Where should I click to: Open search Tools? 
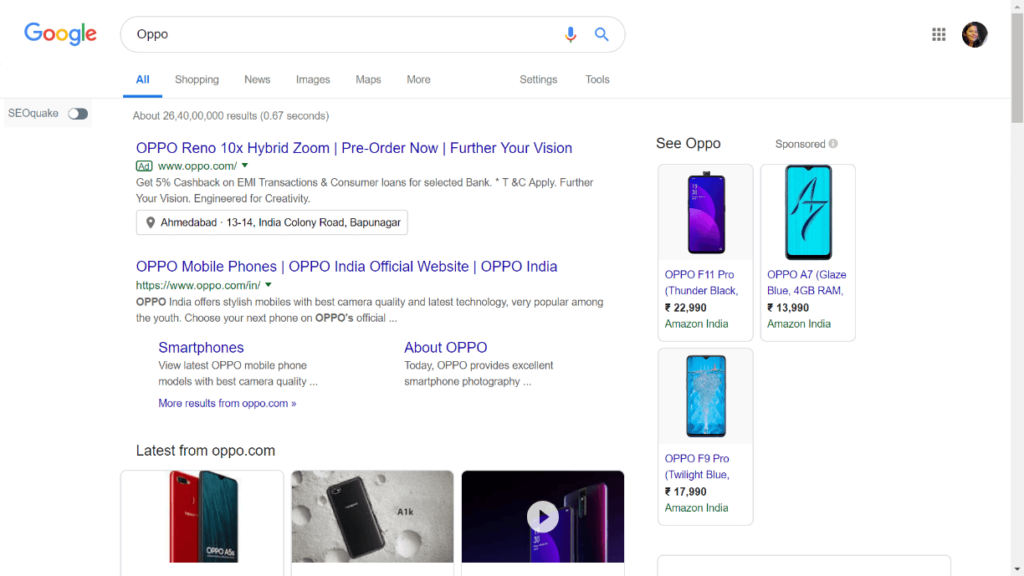point(597,80)
